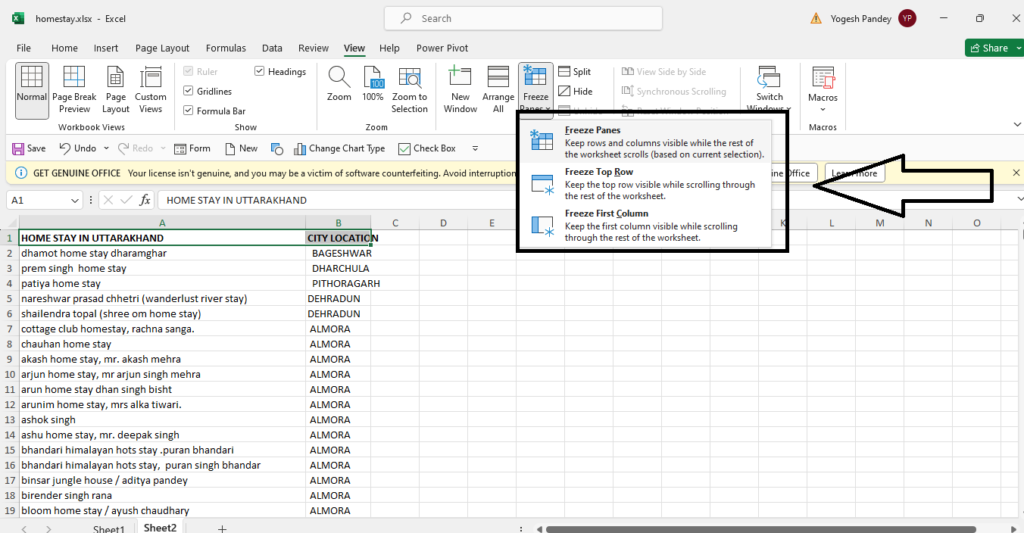Disable the Formula Bar checkbox
The width and height of the screenshot is (1024, 533).
coord(188,111)
